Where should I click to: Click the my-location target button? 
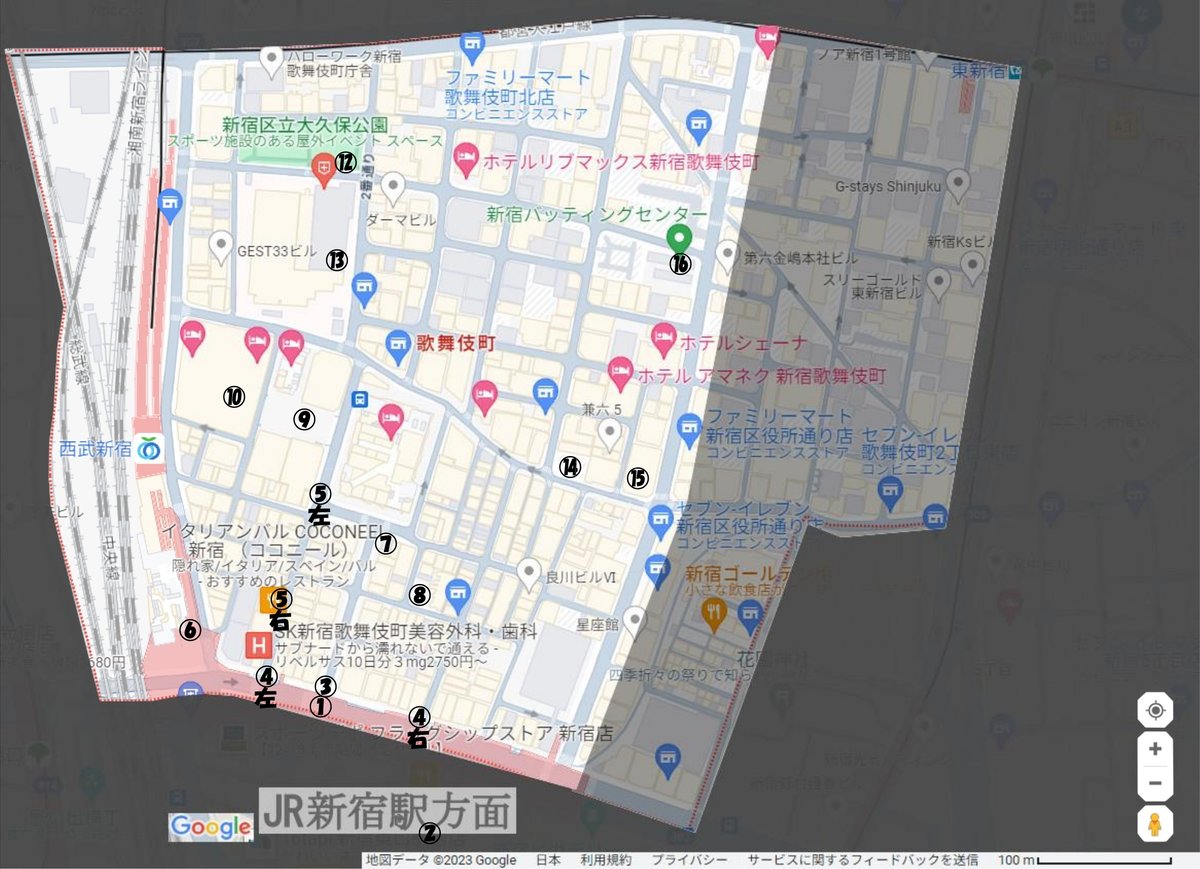coord(1155,710)
